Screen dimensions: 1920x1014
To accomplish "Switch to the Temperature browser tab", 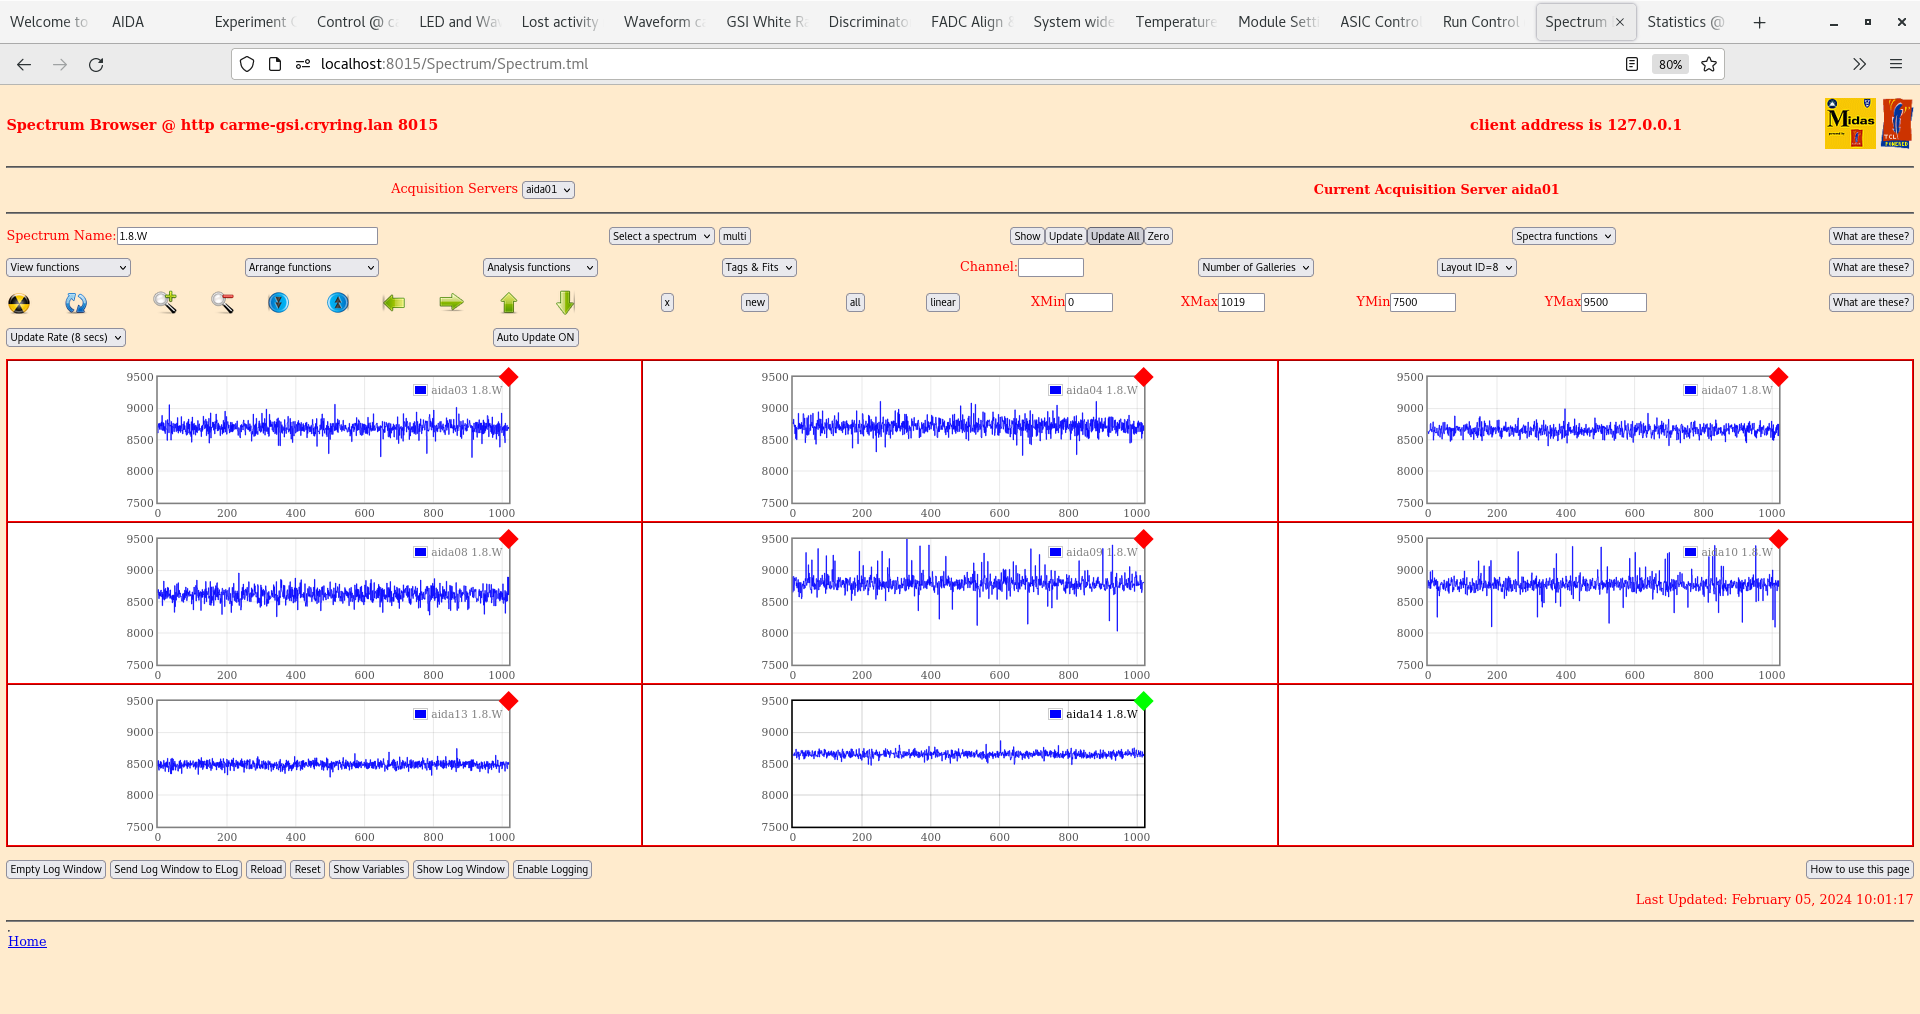I will 1175,22.
